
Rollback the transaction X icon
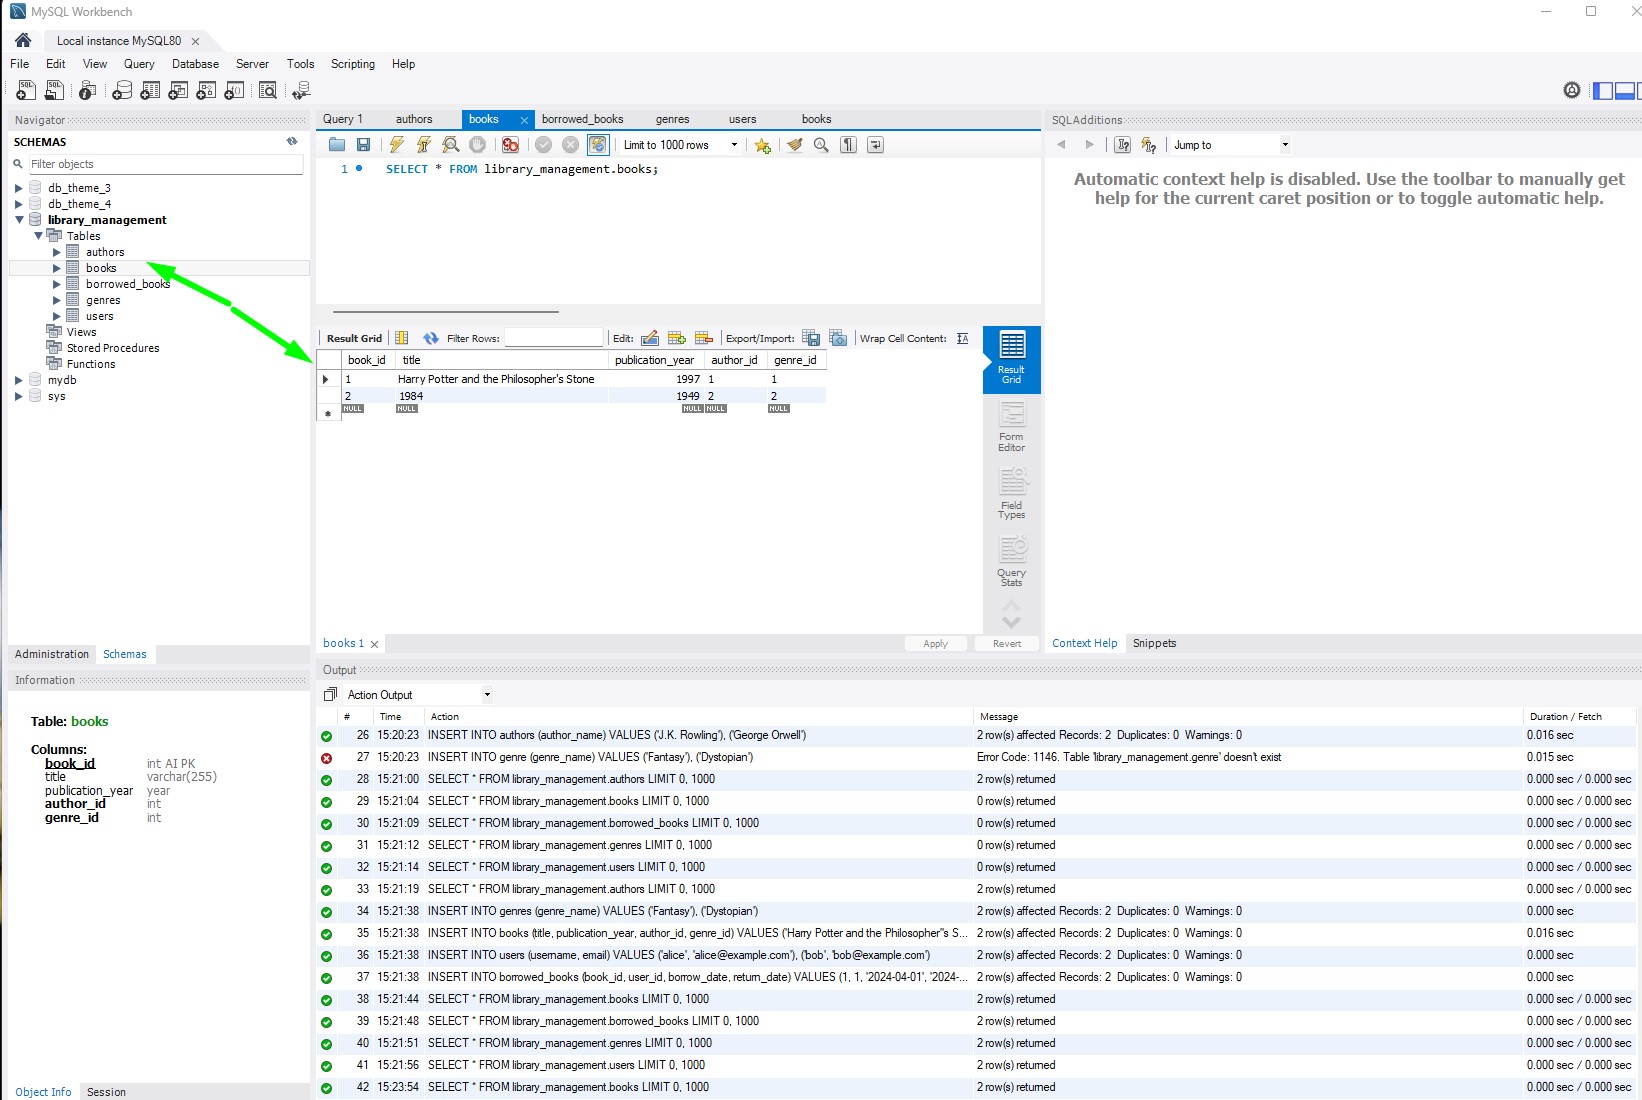571,145
